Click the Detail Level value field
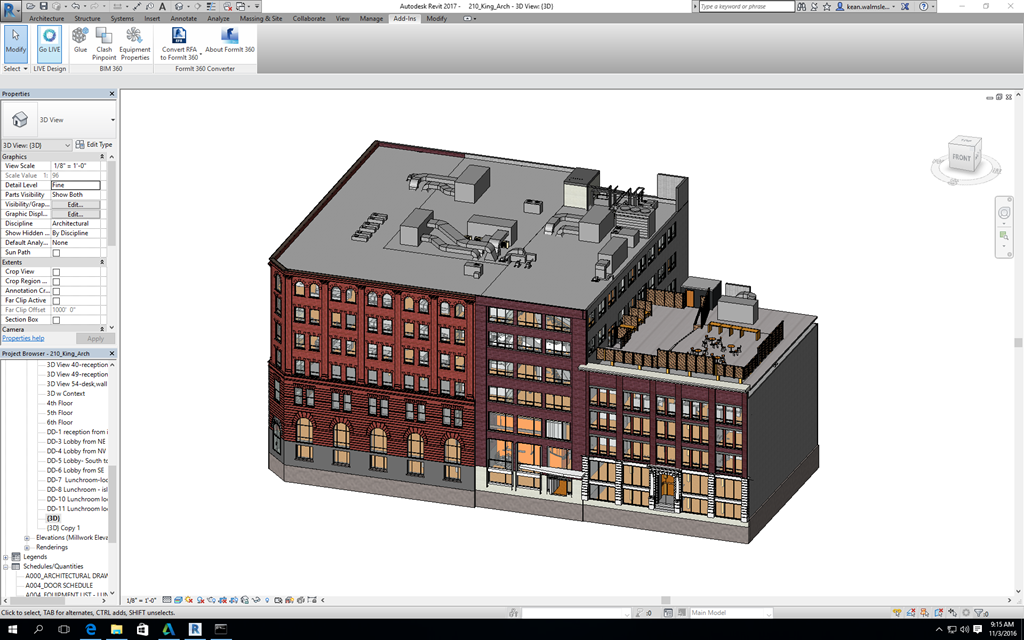1024x640 pixels. 75,185
